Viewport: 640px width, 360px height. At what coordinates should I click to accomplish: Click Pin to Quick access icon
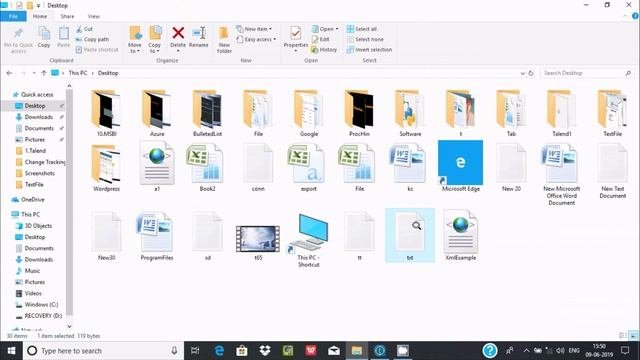click(x=18, y=33)
